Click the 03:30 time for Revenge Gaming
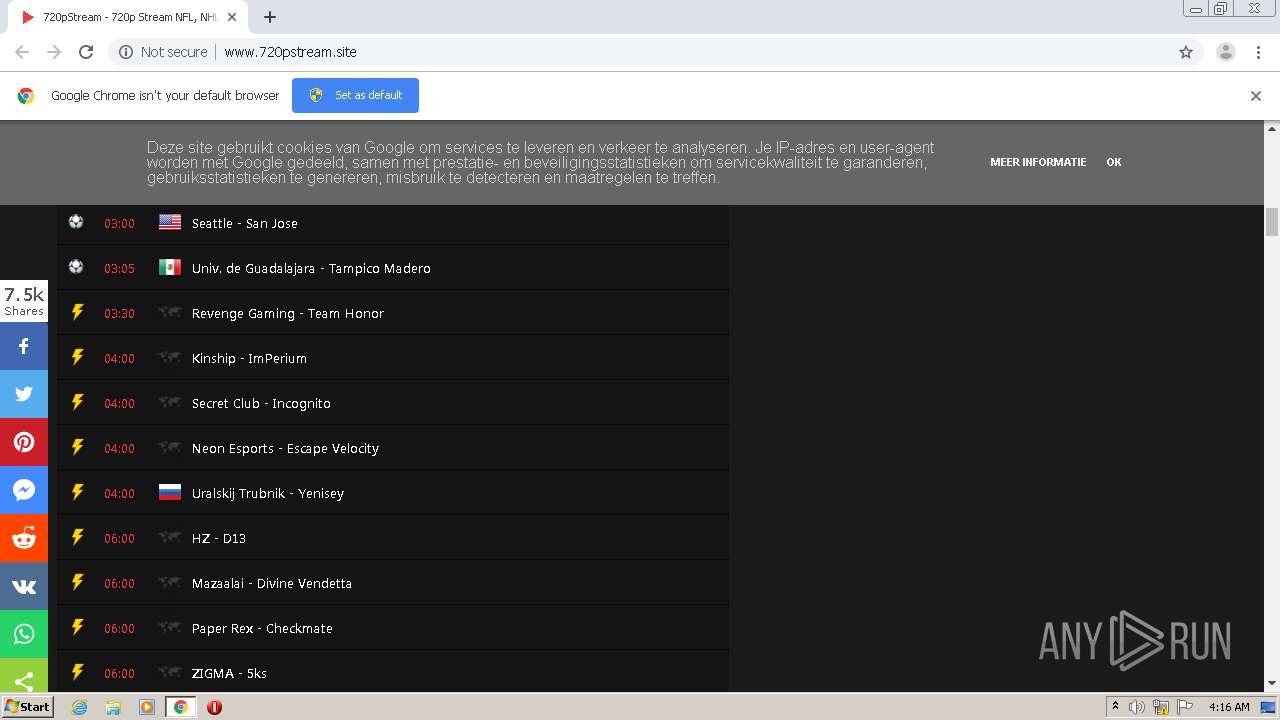Viewport: 1280px width, 720px height. pyautogui.click(x=119, y=314)
